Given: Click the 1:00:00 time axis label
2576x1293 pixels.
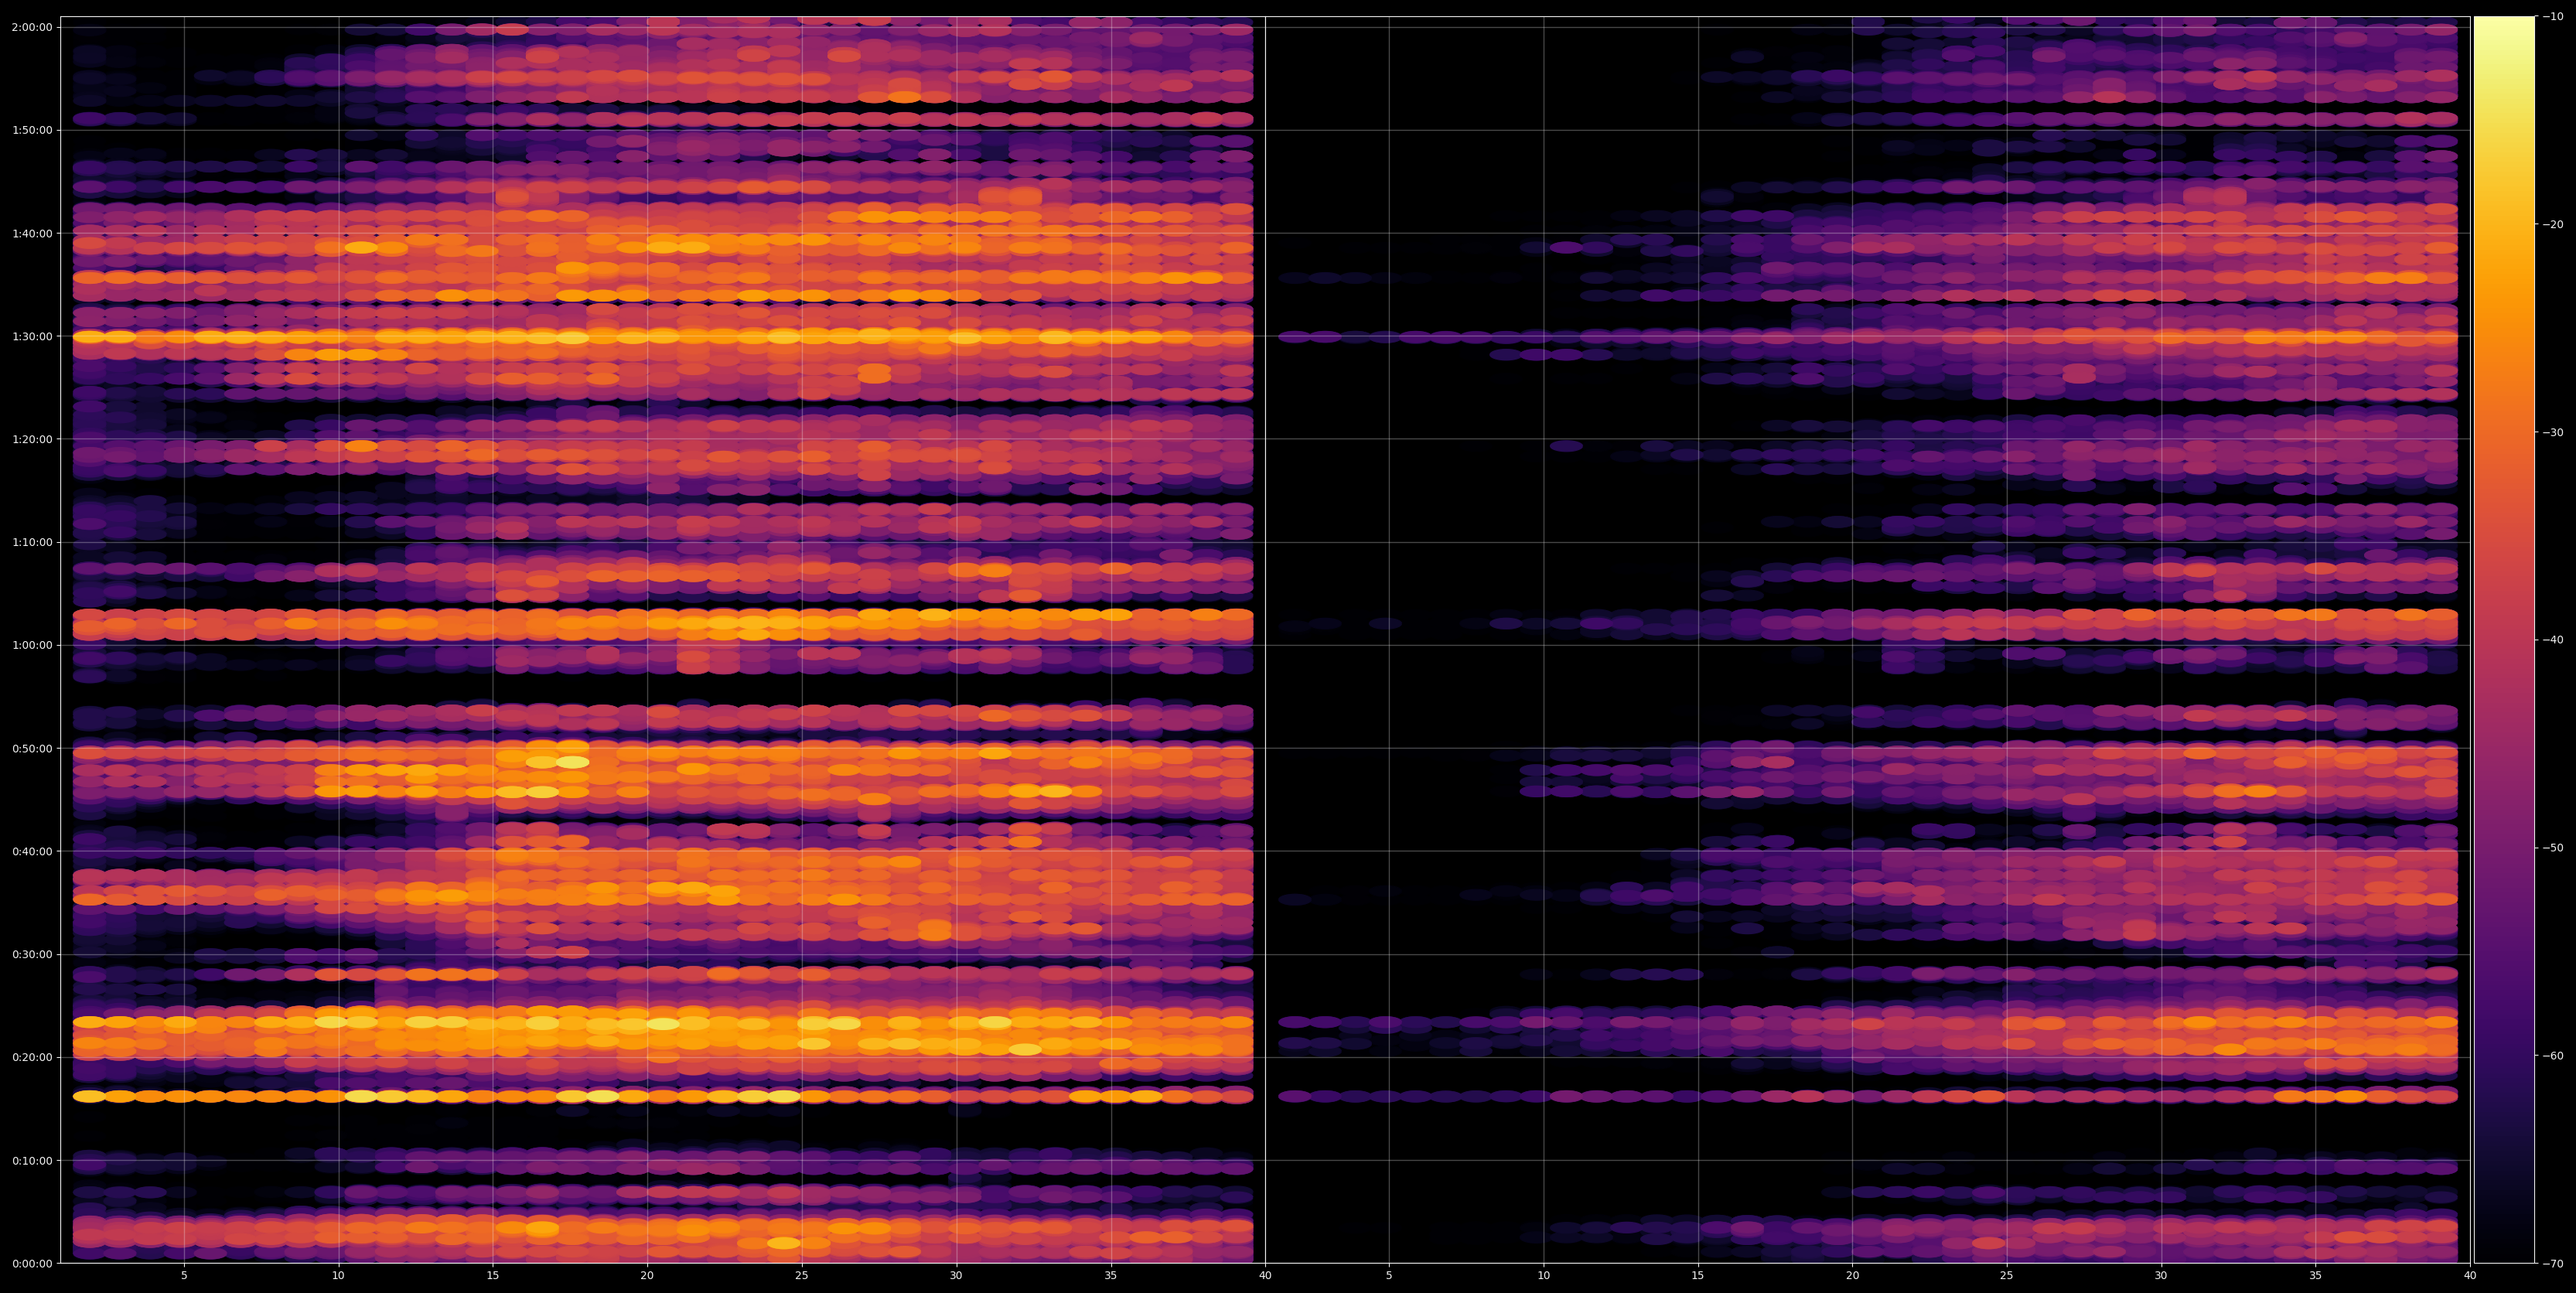Looking at the screenshot, I should [x=32, y=645].
